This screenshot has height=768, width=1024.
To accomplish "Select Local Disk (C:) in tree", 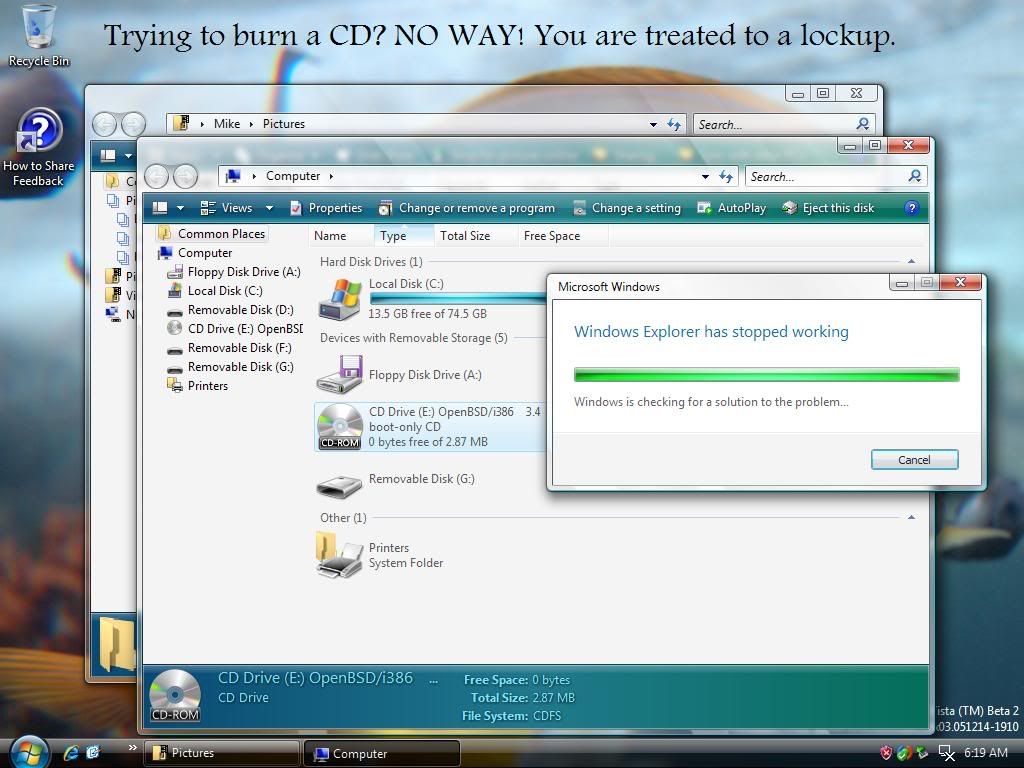I will point(215,291).
